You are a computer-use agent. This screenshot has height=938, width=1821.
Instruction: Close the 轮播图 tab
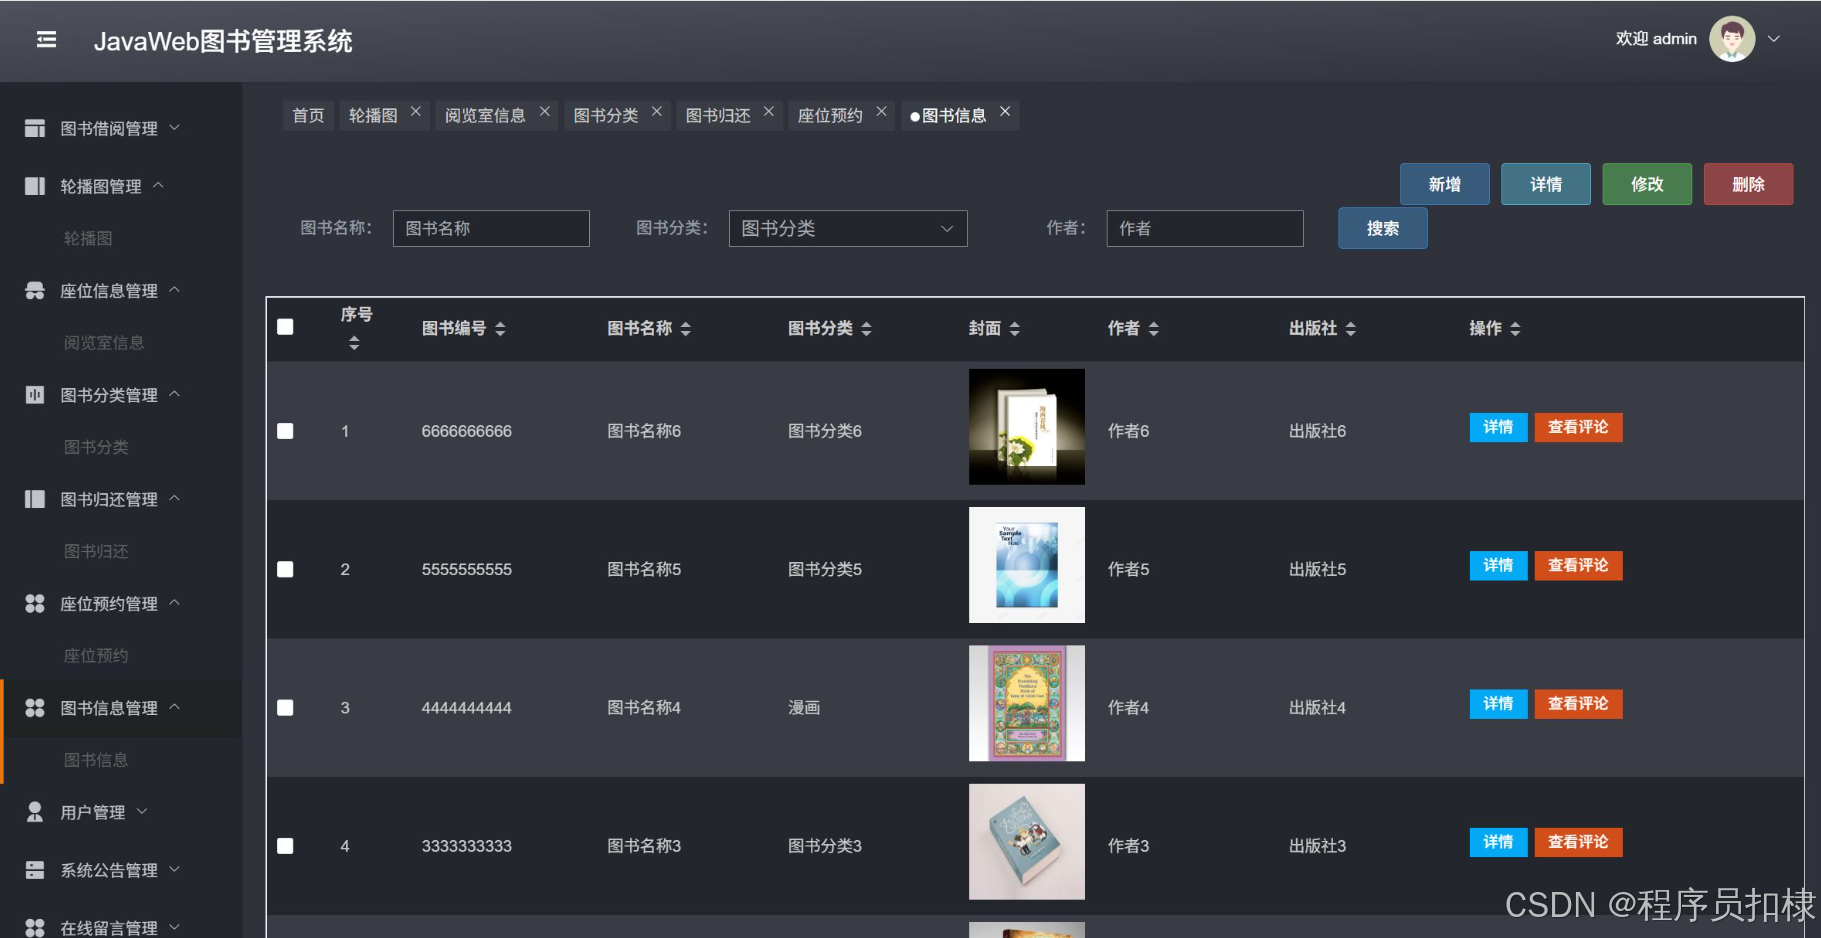(416, 111)
